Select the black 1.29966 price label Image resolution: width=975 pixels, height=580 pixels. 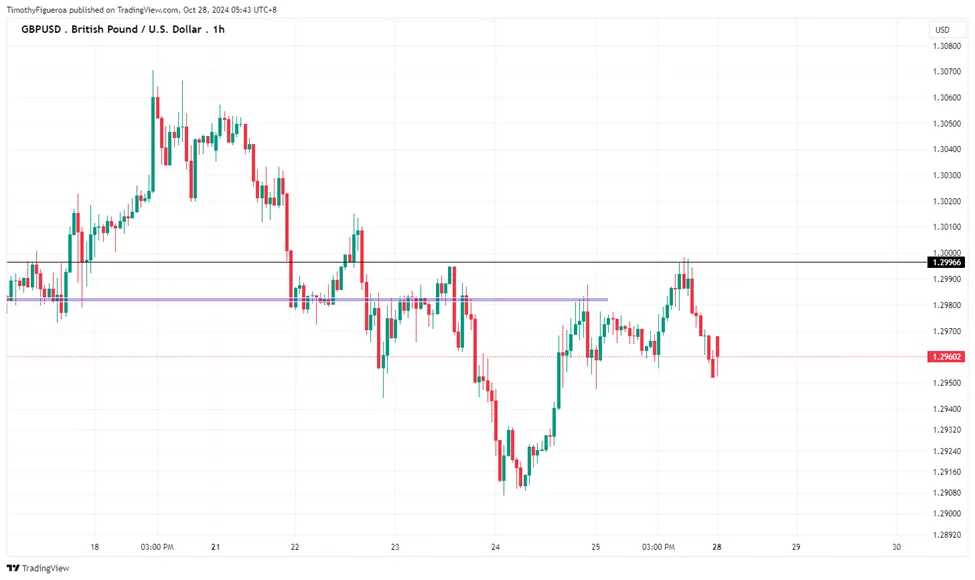(x=946, y=262)
